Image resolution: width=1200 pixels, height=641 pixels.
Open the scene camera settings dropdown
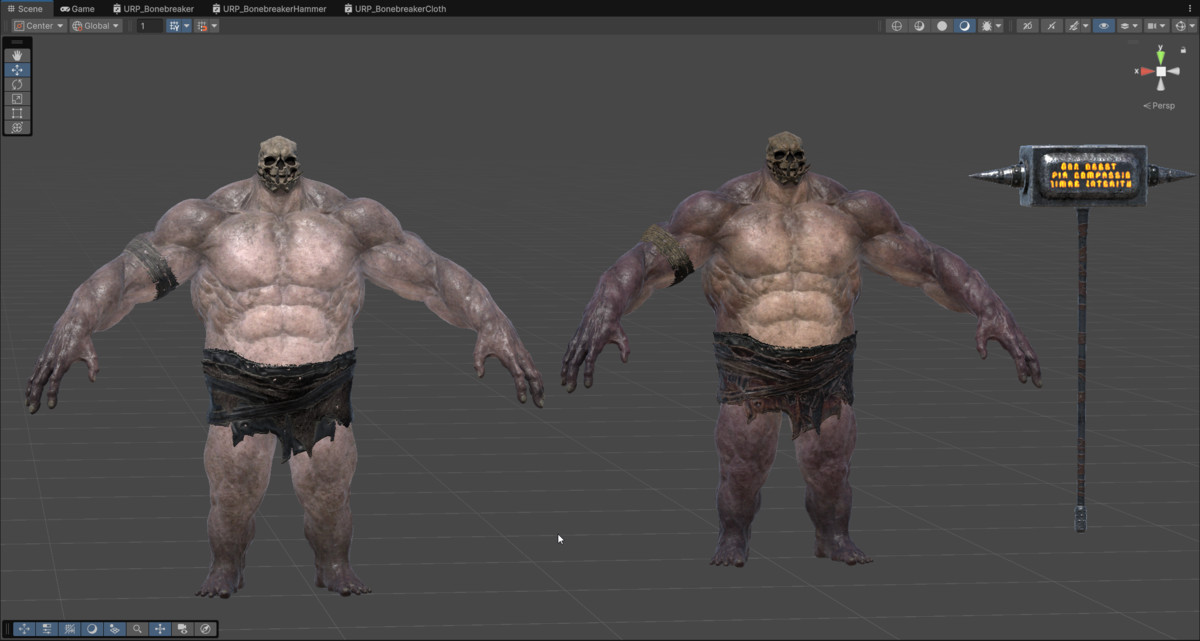click(x=1157, y=26)
